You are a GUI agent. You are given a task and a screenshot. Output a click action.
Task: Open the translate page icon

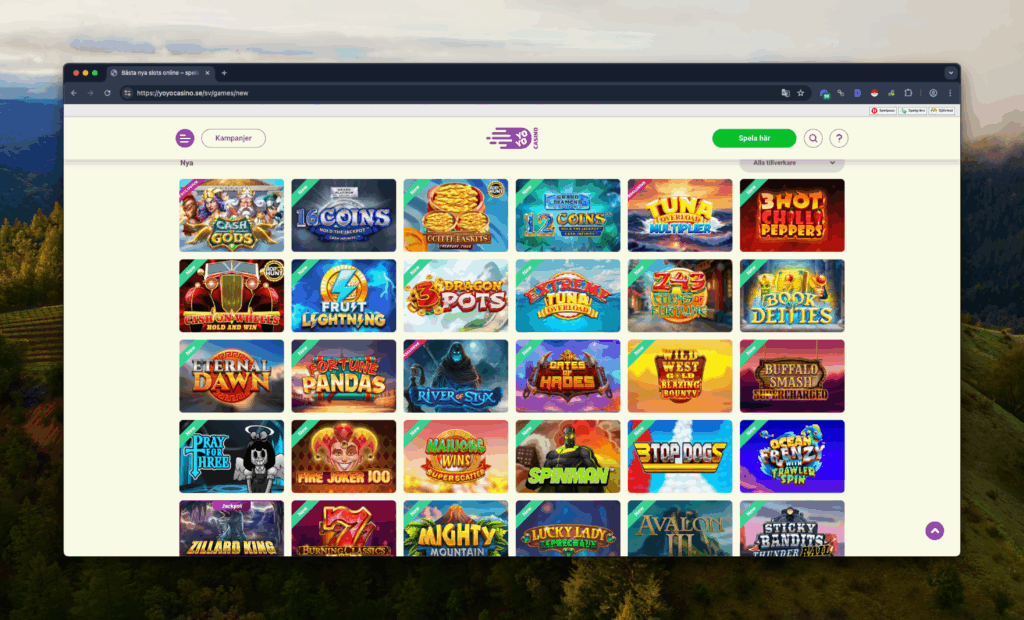coord(785,93)
